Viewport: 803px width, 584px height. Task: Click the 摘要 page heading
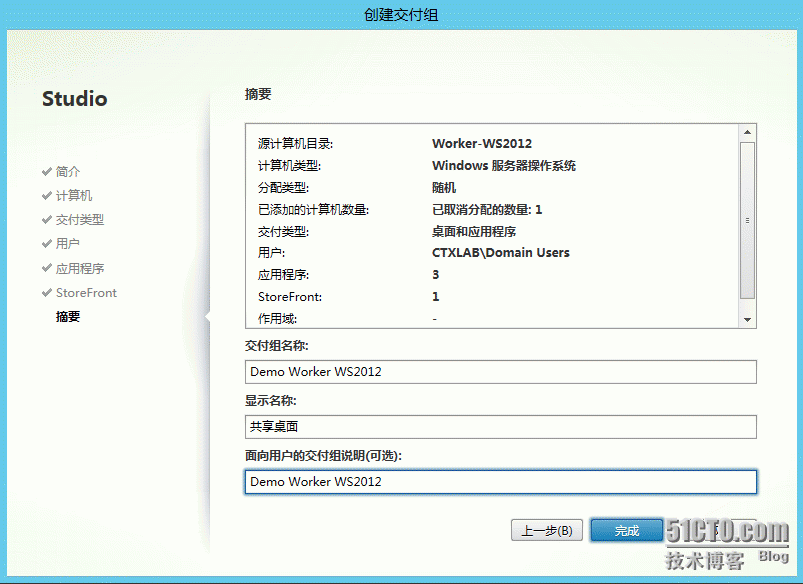click(258, 94)
